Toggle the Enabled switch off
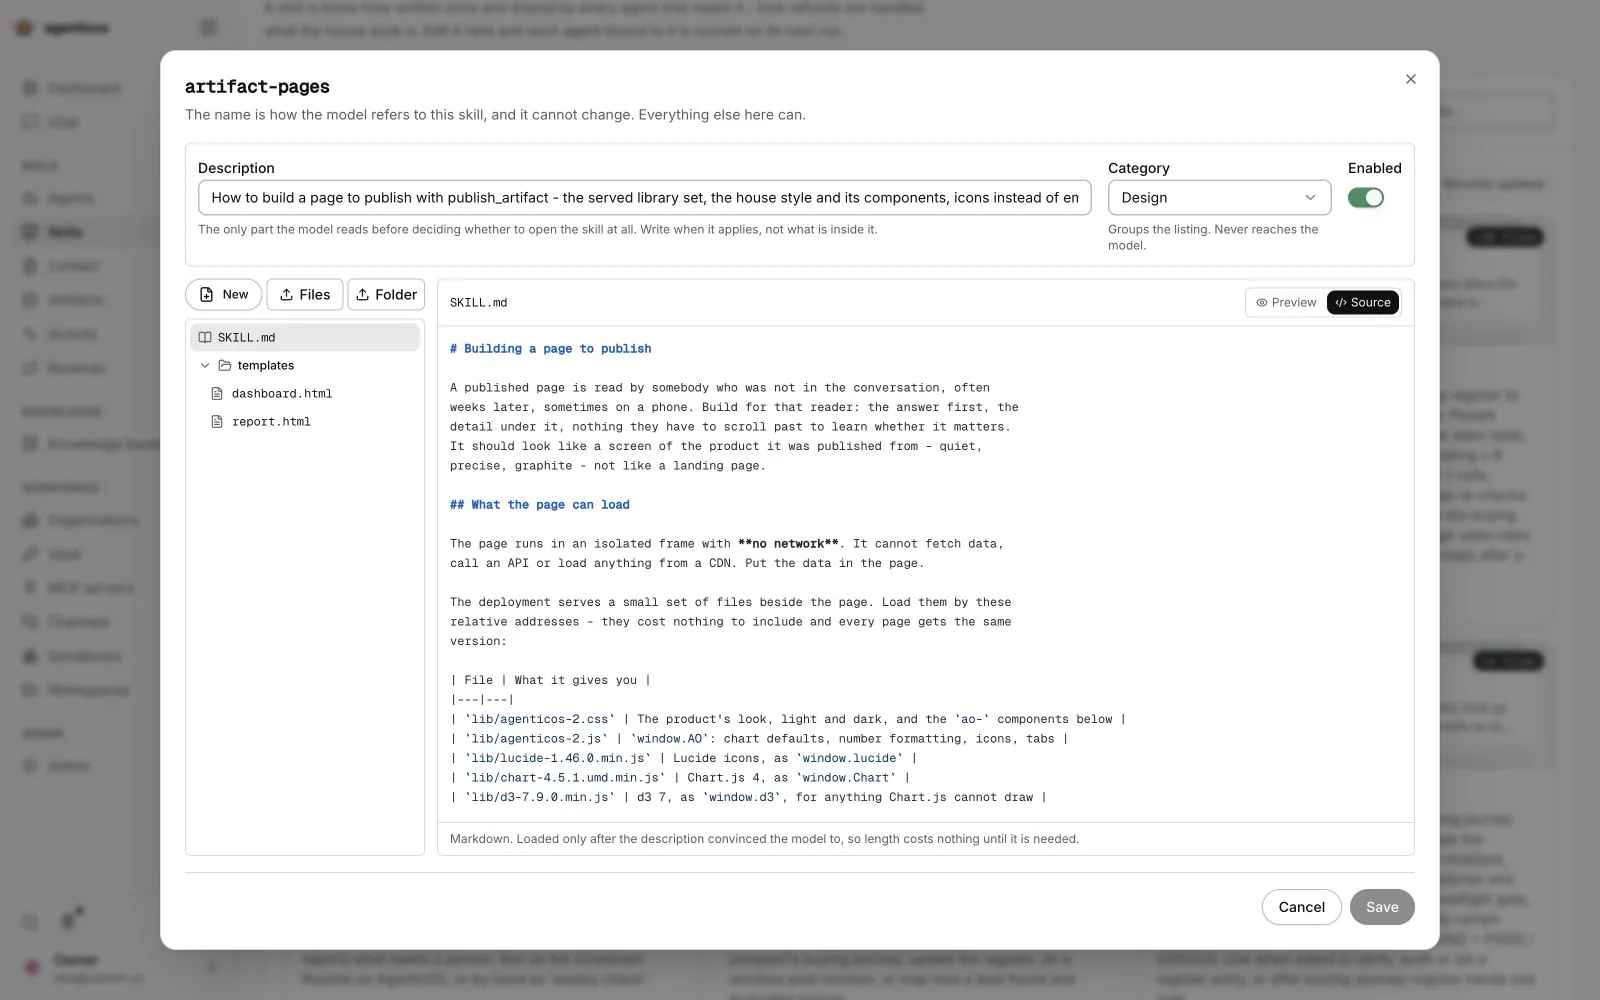1600x1000 pixels. pyautogui.click(x=1365, y=198)
